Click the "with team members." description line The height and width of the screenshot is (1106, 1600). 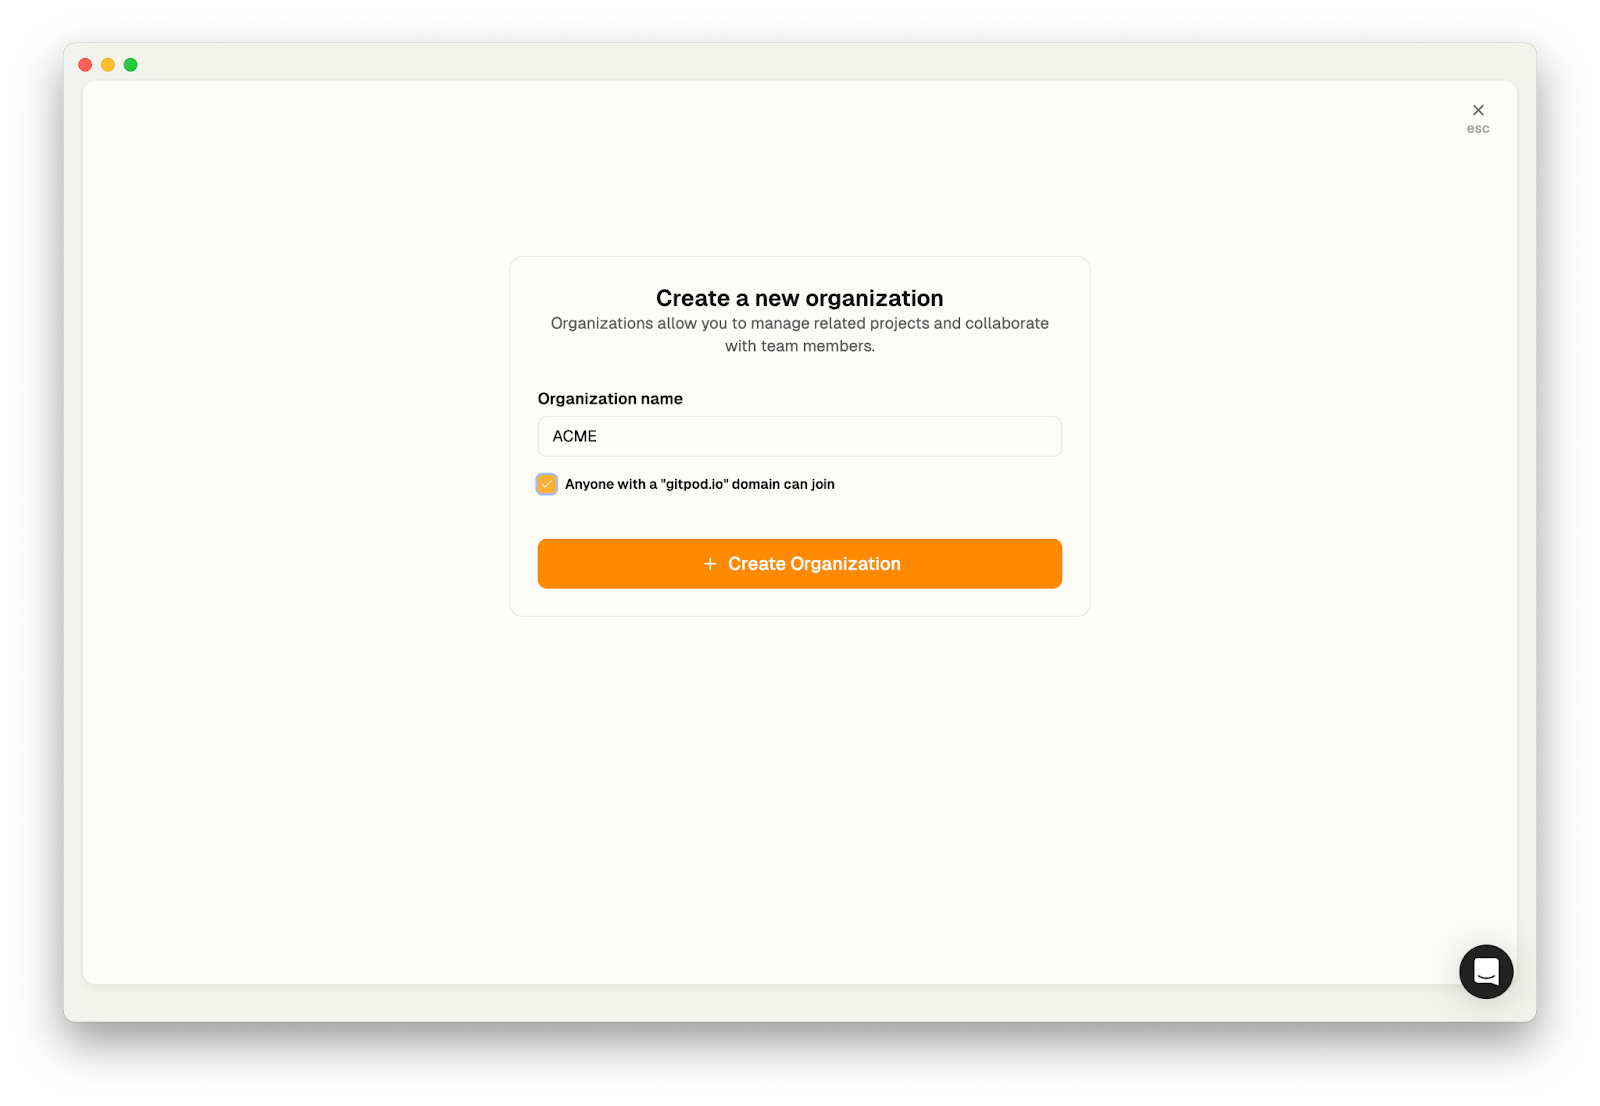point(800,346)
